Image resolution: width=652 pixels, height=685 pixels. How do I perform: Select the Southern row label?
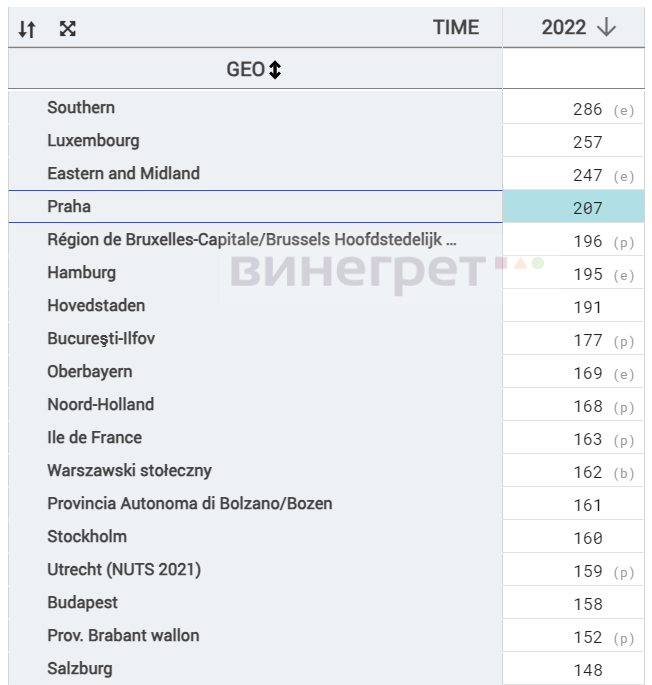(x=81, y=107)
